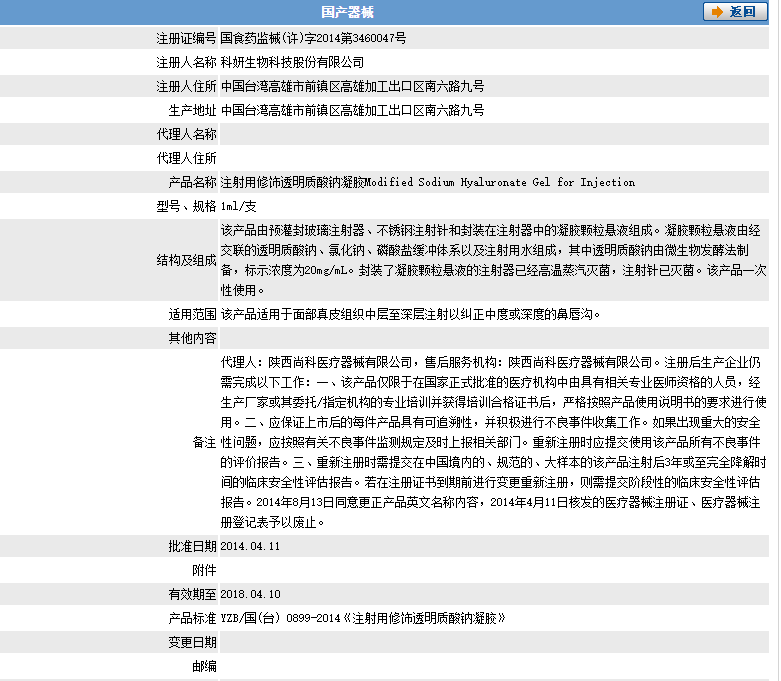Click the expiry date 2018.04.10
The height and width of the screenshot is (681, 781).
coord(250,595)
